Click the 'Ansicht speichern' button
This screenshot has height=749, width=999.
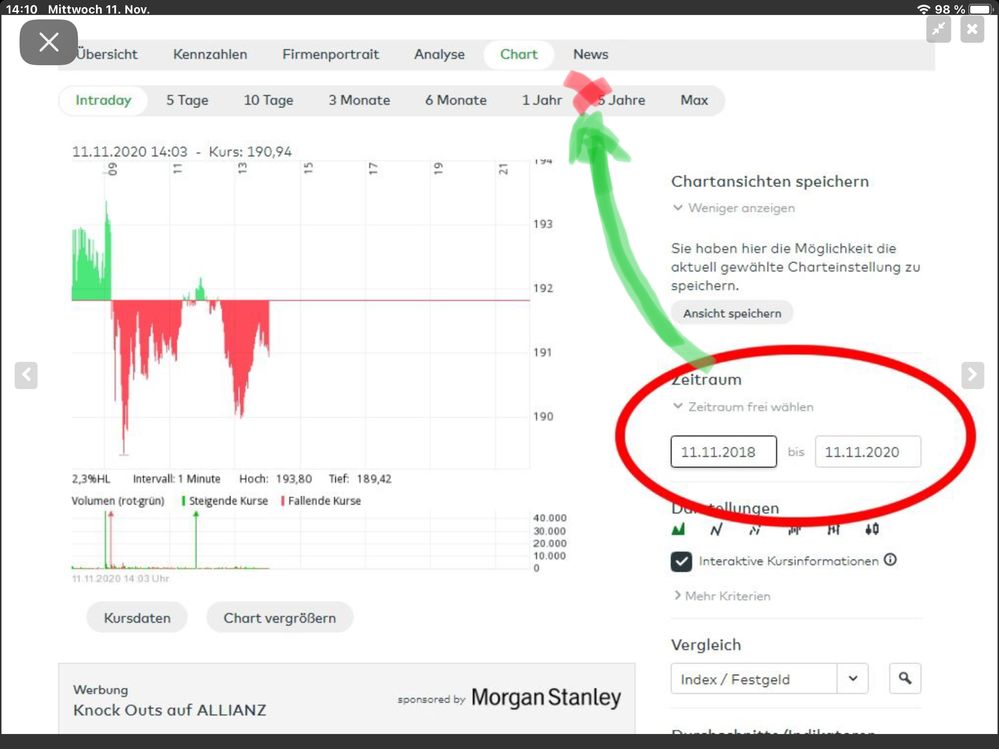coord(732,313)
